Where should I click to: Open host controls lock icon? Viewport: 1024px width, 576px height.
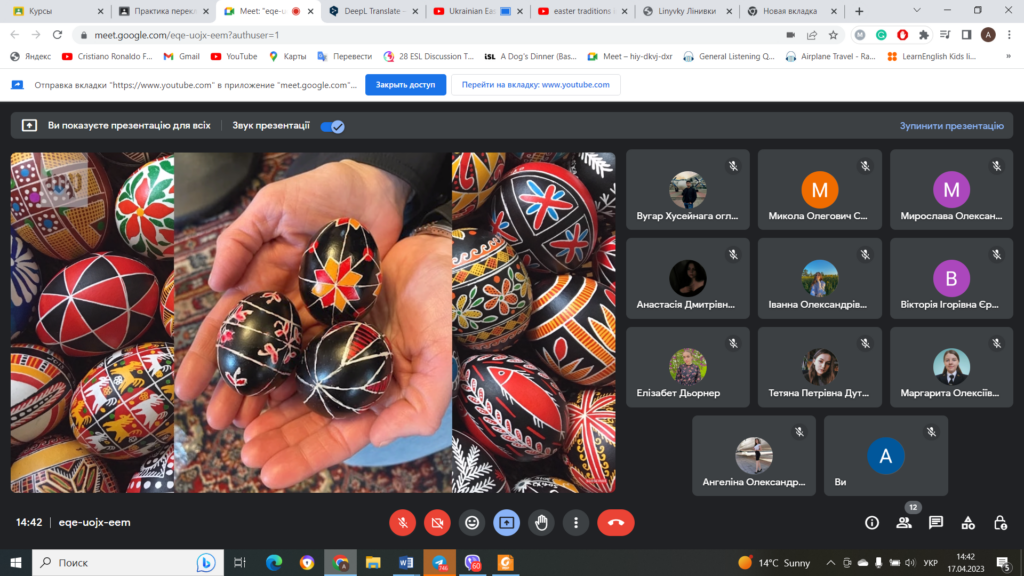(1000, 522)
